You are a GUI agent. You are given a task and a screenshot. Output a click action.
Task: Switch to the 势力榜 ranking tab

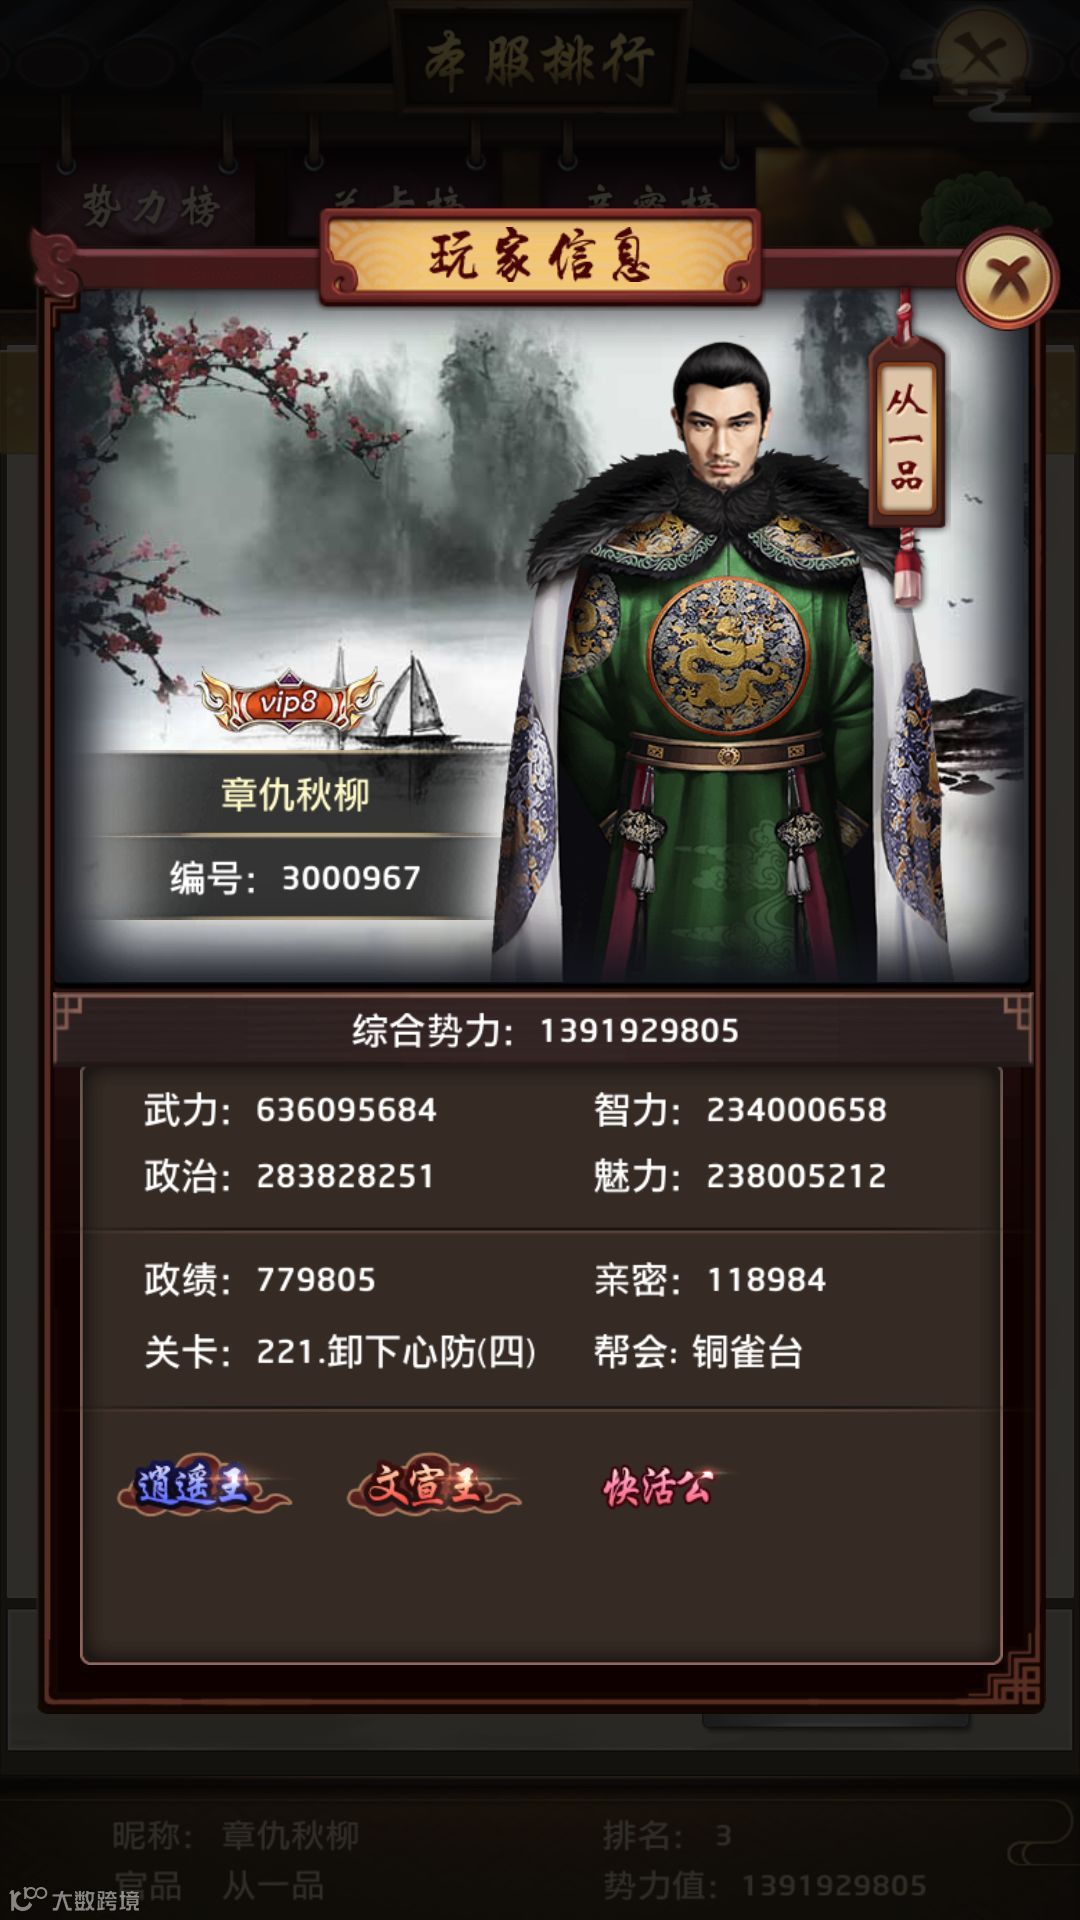(150, 204)
